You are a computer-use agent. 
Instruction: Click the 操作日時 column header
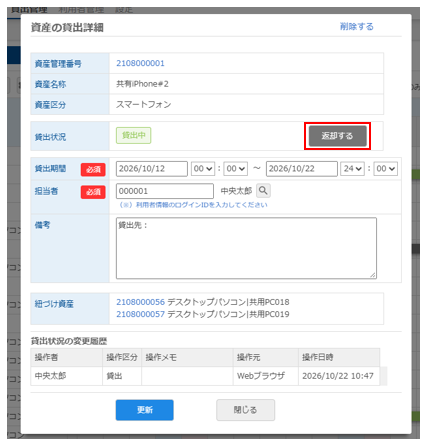(x=339, y=357)
